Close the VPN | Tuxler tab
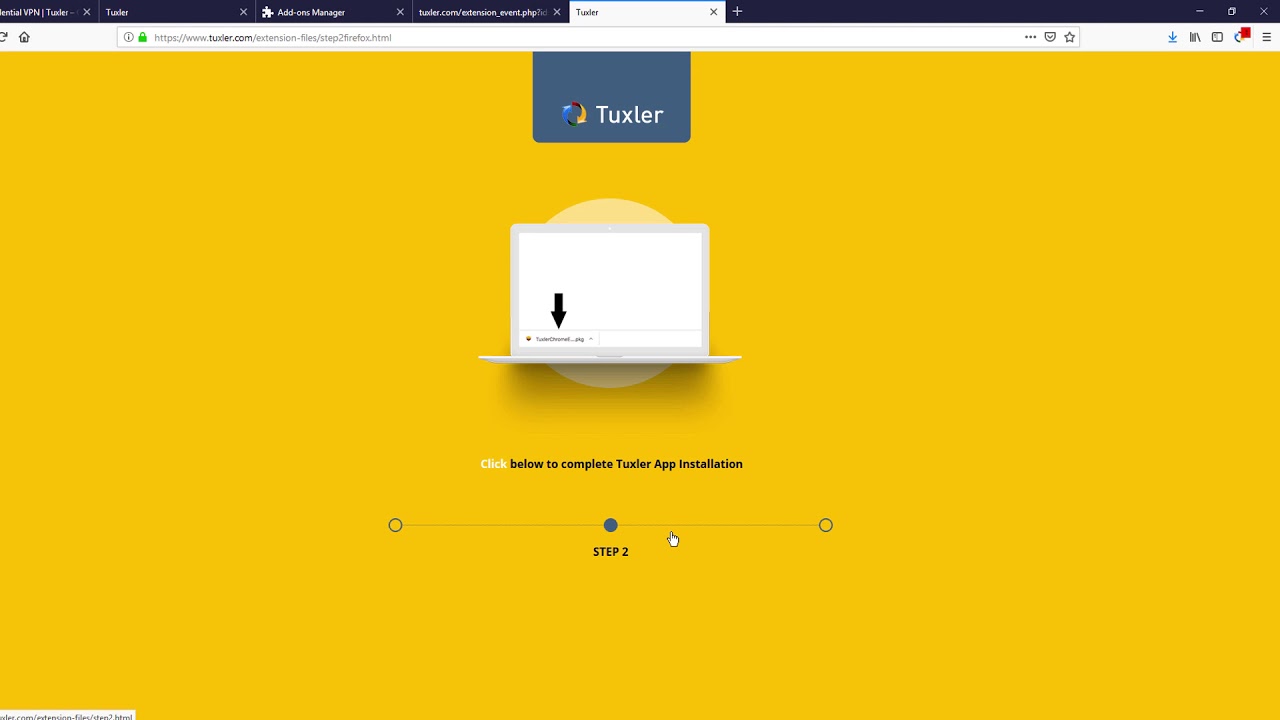This screenshot has height=720, width=1280. tap(86, 12)
